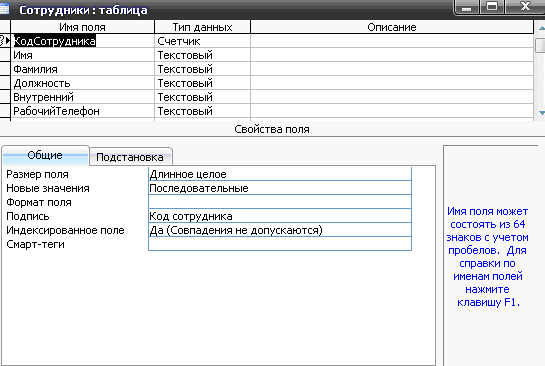
Task: Click the scroll down arrow of field list
Action: pos(541,112)
